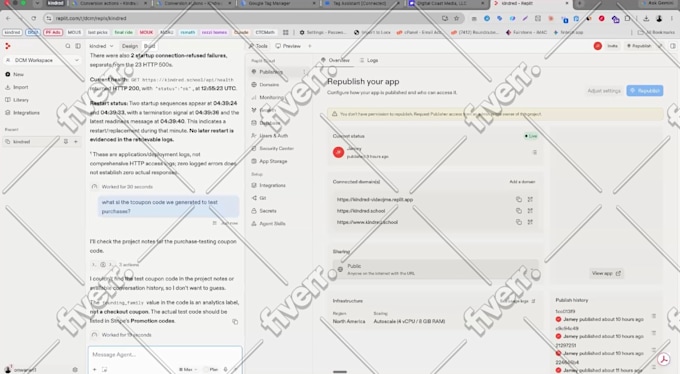Switch to the Overview tab
The width and height of the screenshot is (680, 374).
[335, 60]
